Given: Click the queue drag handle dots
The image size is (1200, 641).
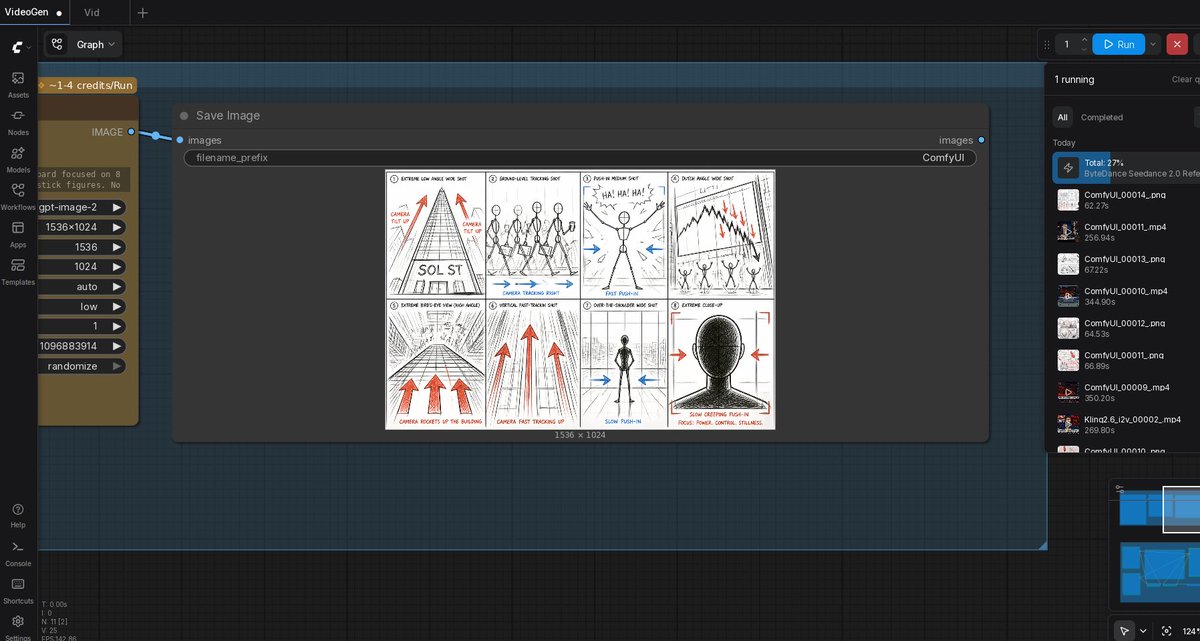Looking at the screenshot, I should pyautogui.click(x=1046, y=44).
